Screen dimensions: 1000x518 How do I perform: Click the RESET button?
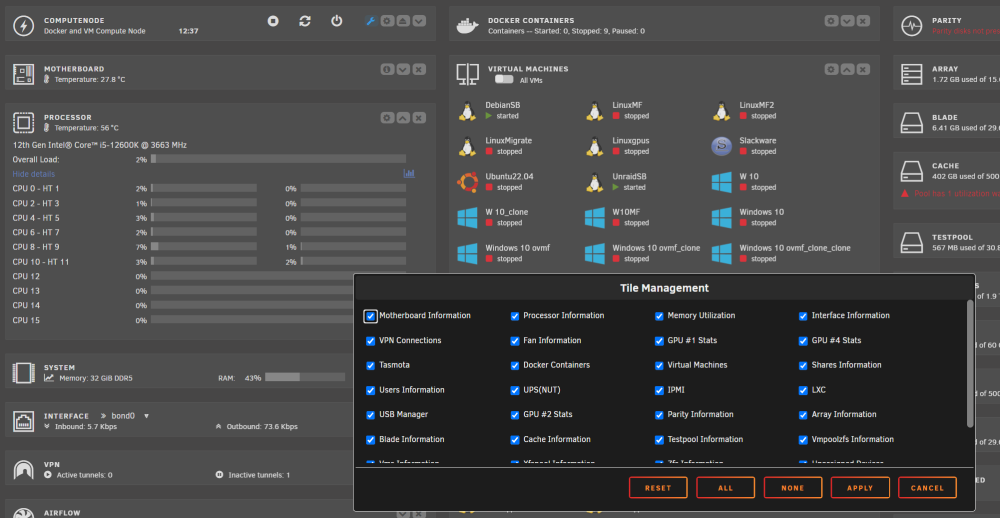658,488
